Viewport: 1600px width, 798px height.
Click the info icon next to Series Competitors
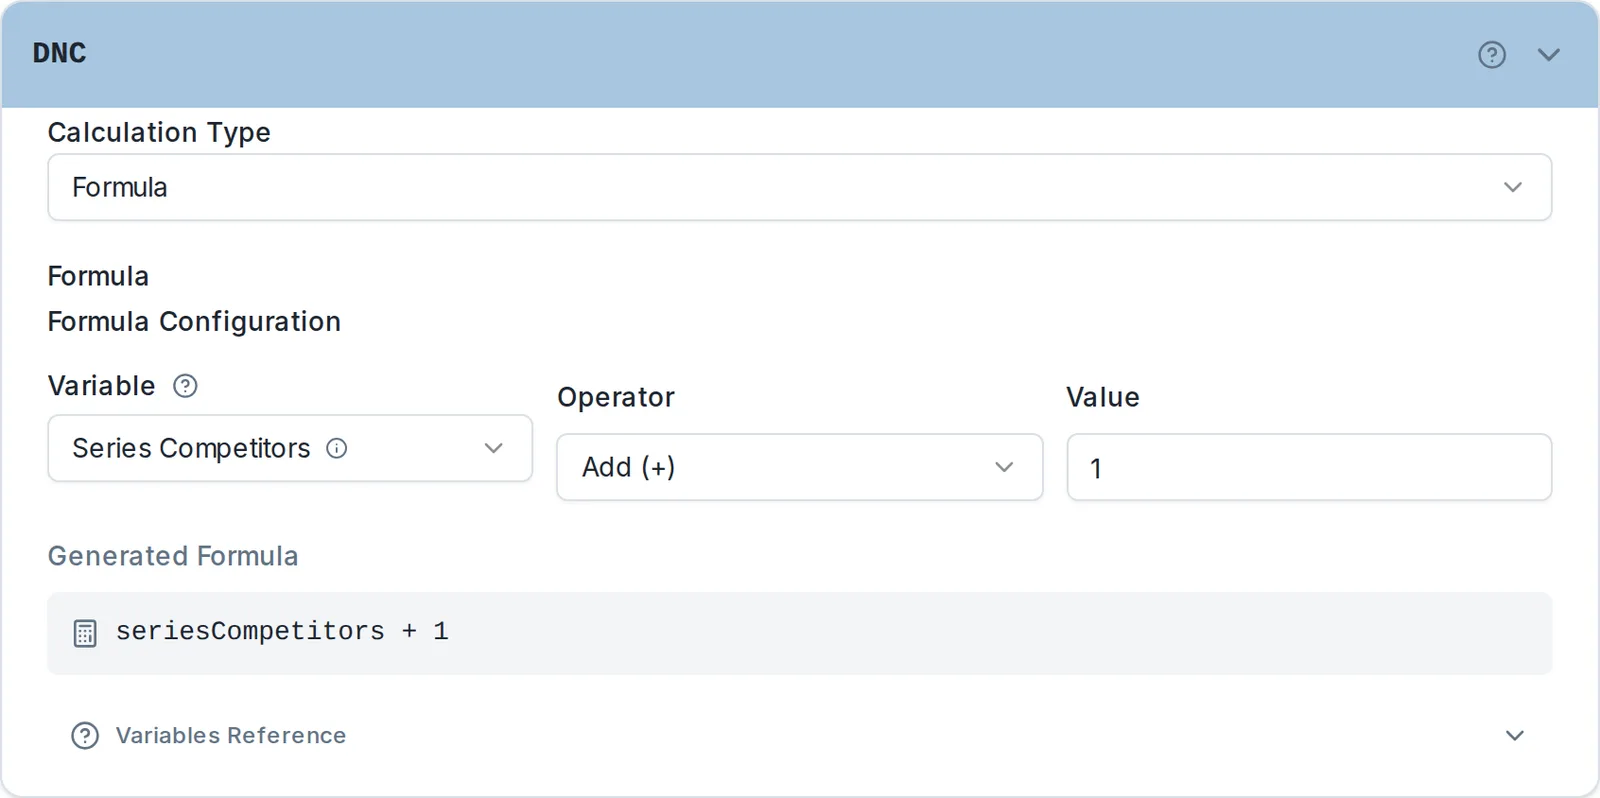[337, 448]
